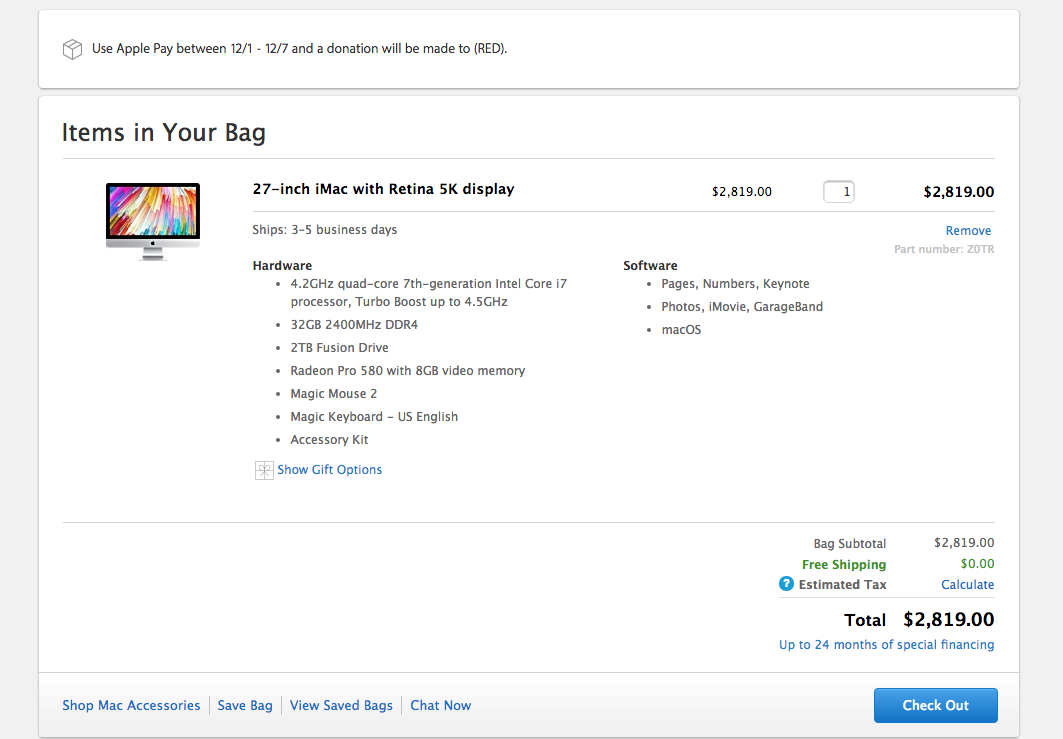Open the 24 months special financing link
The image size is (1063, 739).
(887, 645)
